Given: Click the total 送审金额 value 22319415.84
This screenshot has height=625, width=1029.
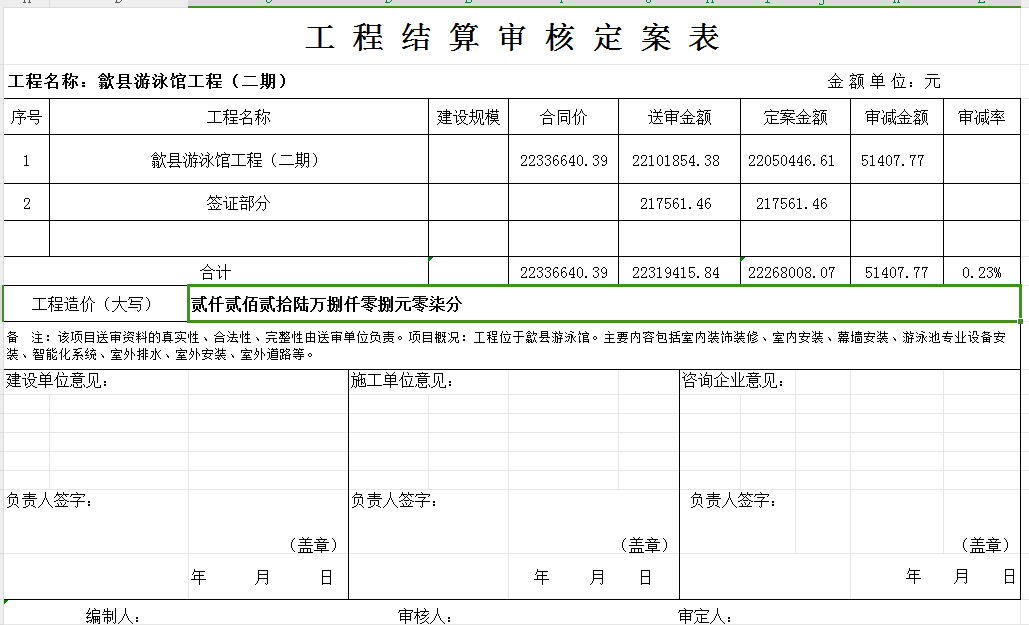Looking at the screenshot, I should tap(676, 272).
